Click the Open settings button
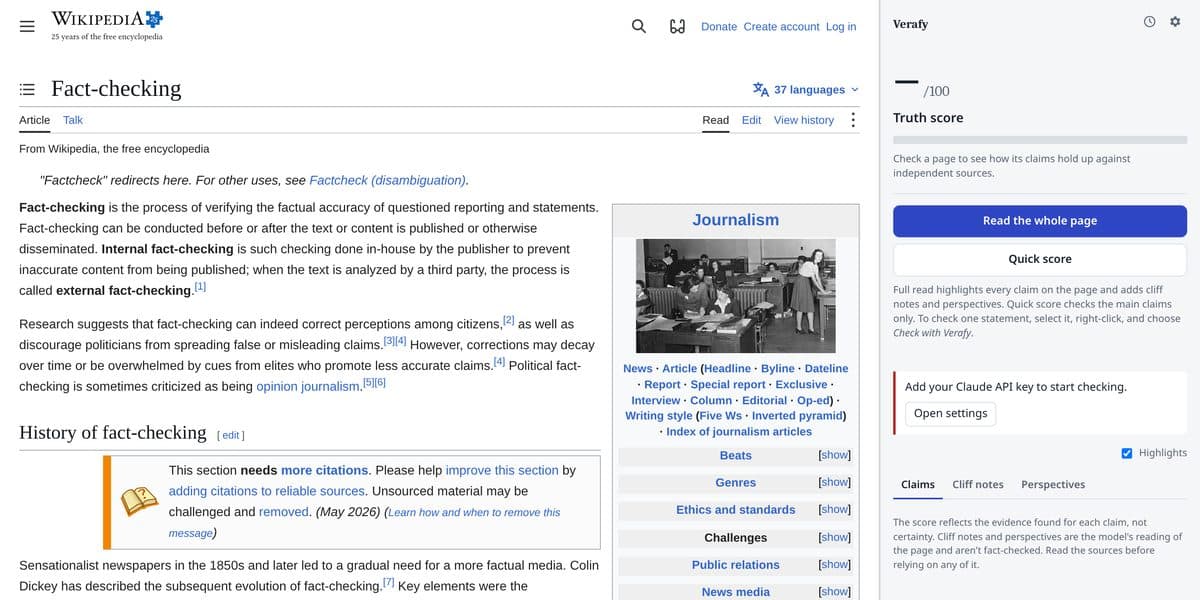 click(x=950, y=413)
